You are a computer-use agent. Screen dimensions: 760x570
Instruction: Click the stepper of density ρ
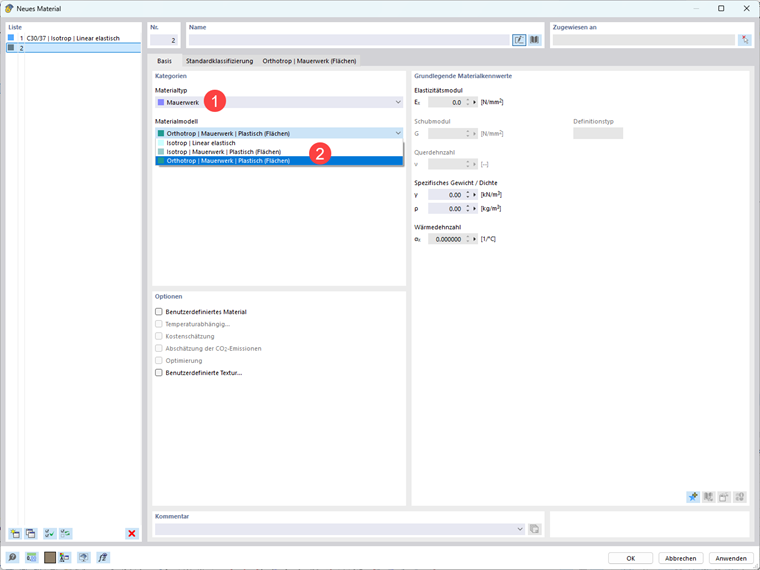click(x=468, y=209)
